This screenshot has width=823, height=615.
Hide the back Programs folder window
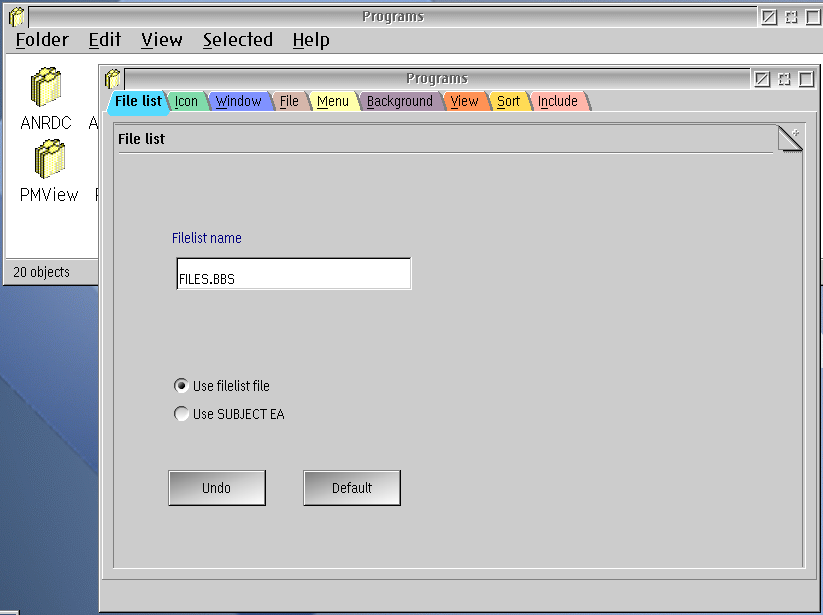[x=769, y=17]
